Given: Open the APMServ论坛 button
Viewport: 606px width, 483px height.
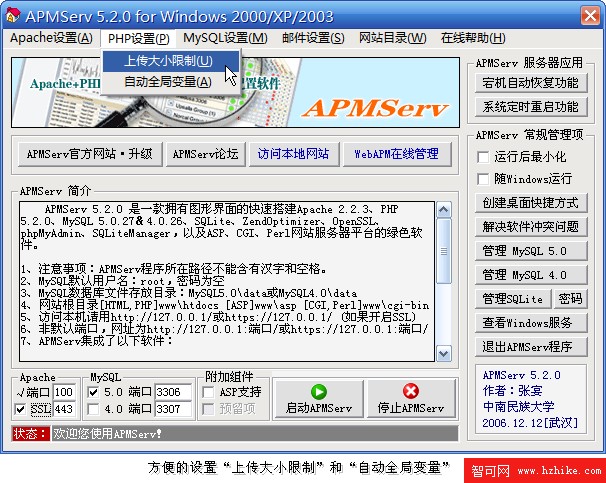Looking at the screenshot, I should click(x=206, y=154).
